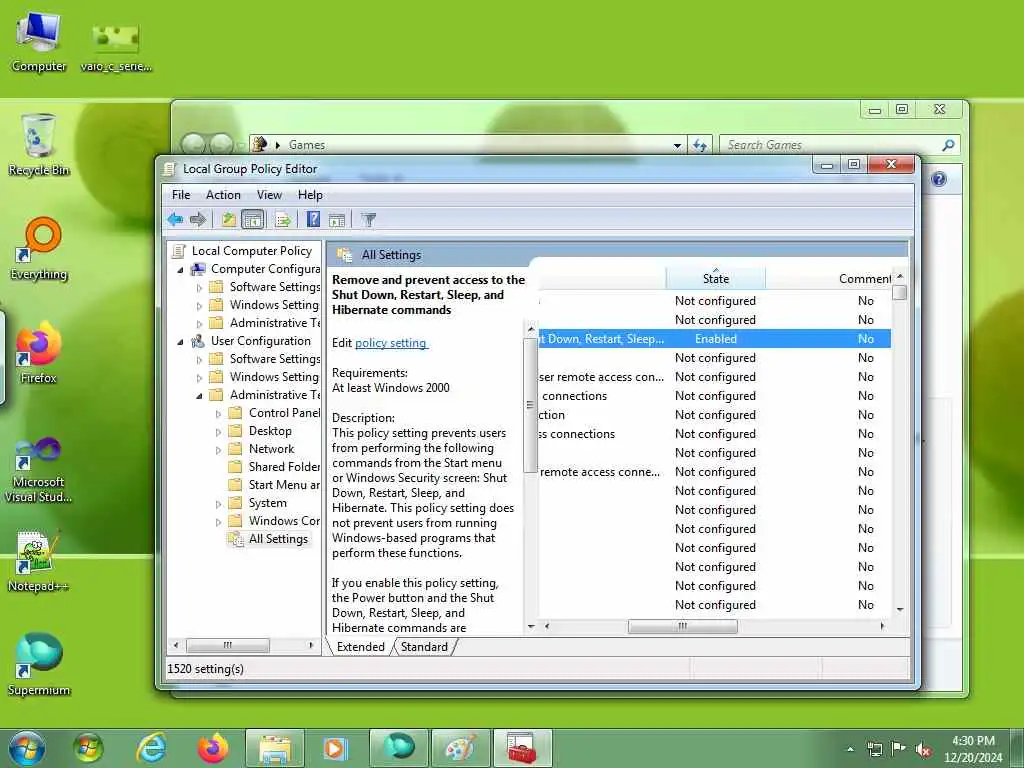
Task: Select the 'ser remote access con...' policy row
Action: click(x=714, y=377)
